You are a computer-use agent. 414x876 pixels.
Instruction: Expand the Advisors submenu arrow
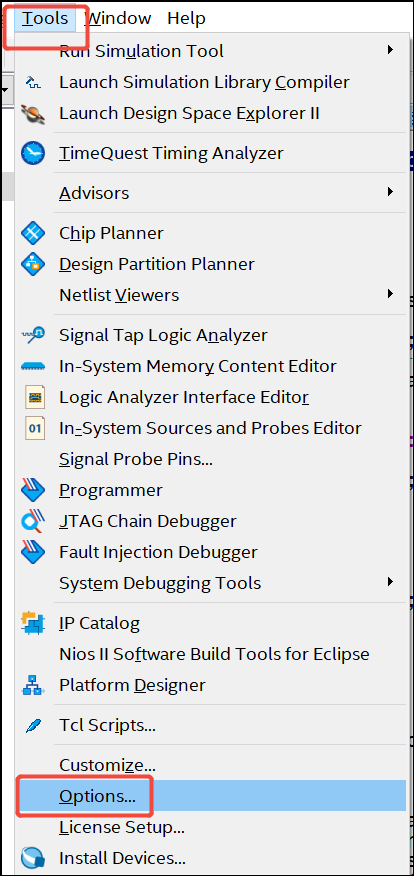point(391,192)
